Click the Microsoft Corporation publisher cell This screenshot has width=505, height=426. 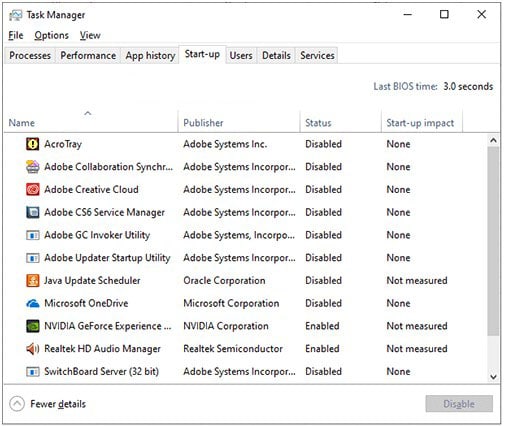(231, 303)
